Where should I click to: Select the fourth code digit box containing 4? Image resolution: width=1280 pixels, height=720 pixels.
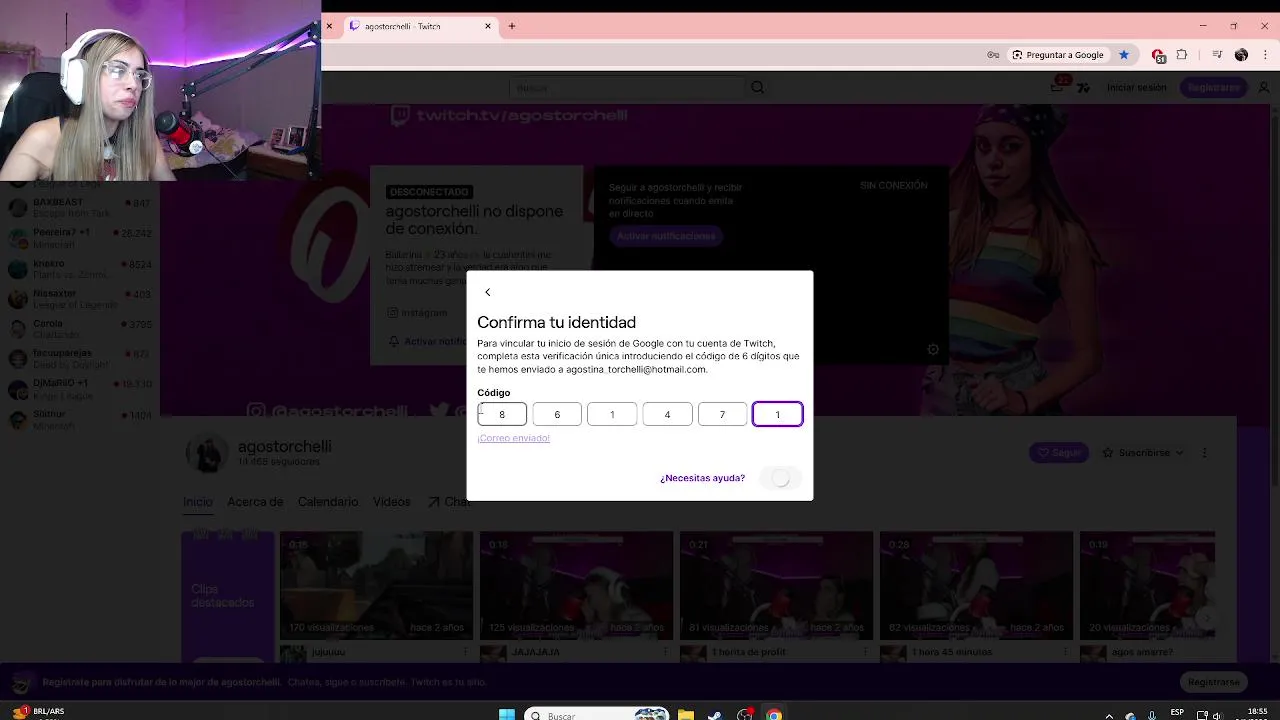click(667, 414)
